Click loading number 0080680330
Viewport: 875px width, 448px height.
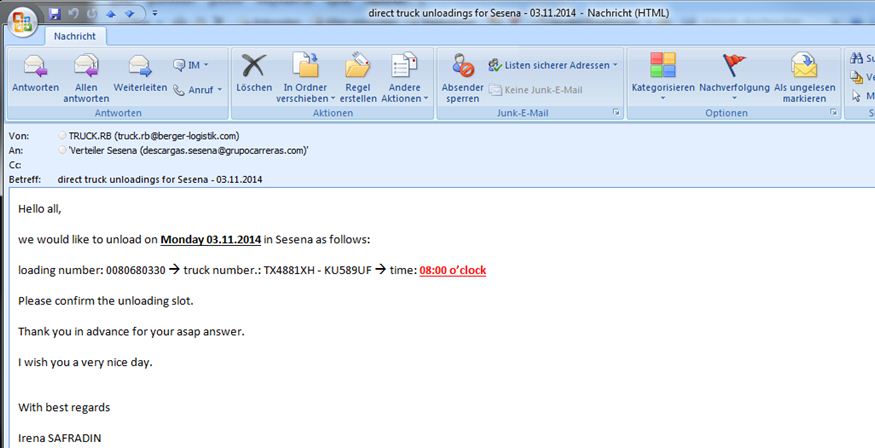(x=136, y=271)
